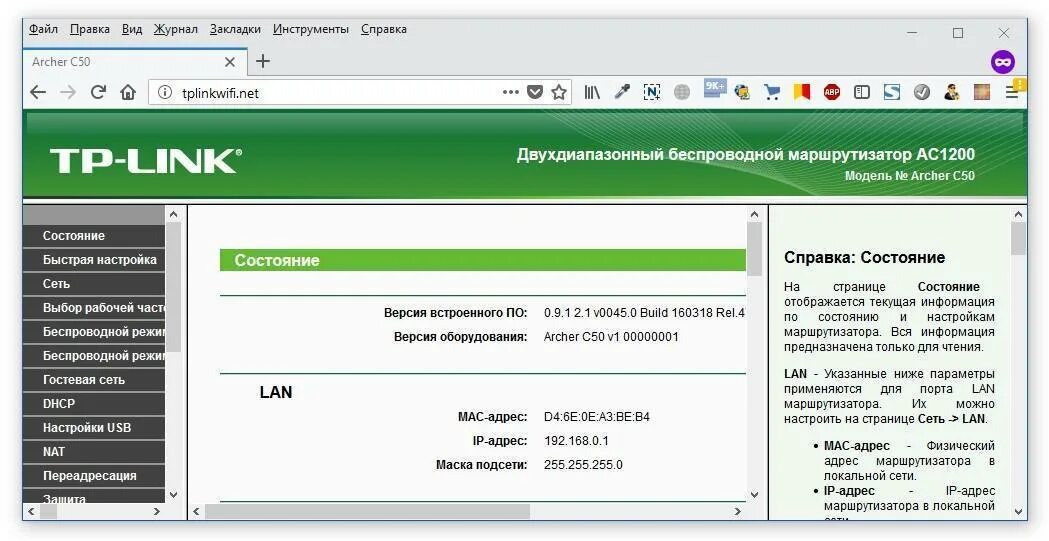Open the spy character extension icon
Screen dimensions: 1049x541
tap(951, 92)
